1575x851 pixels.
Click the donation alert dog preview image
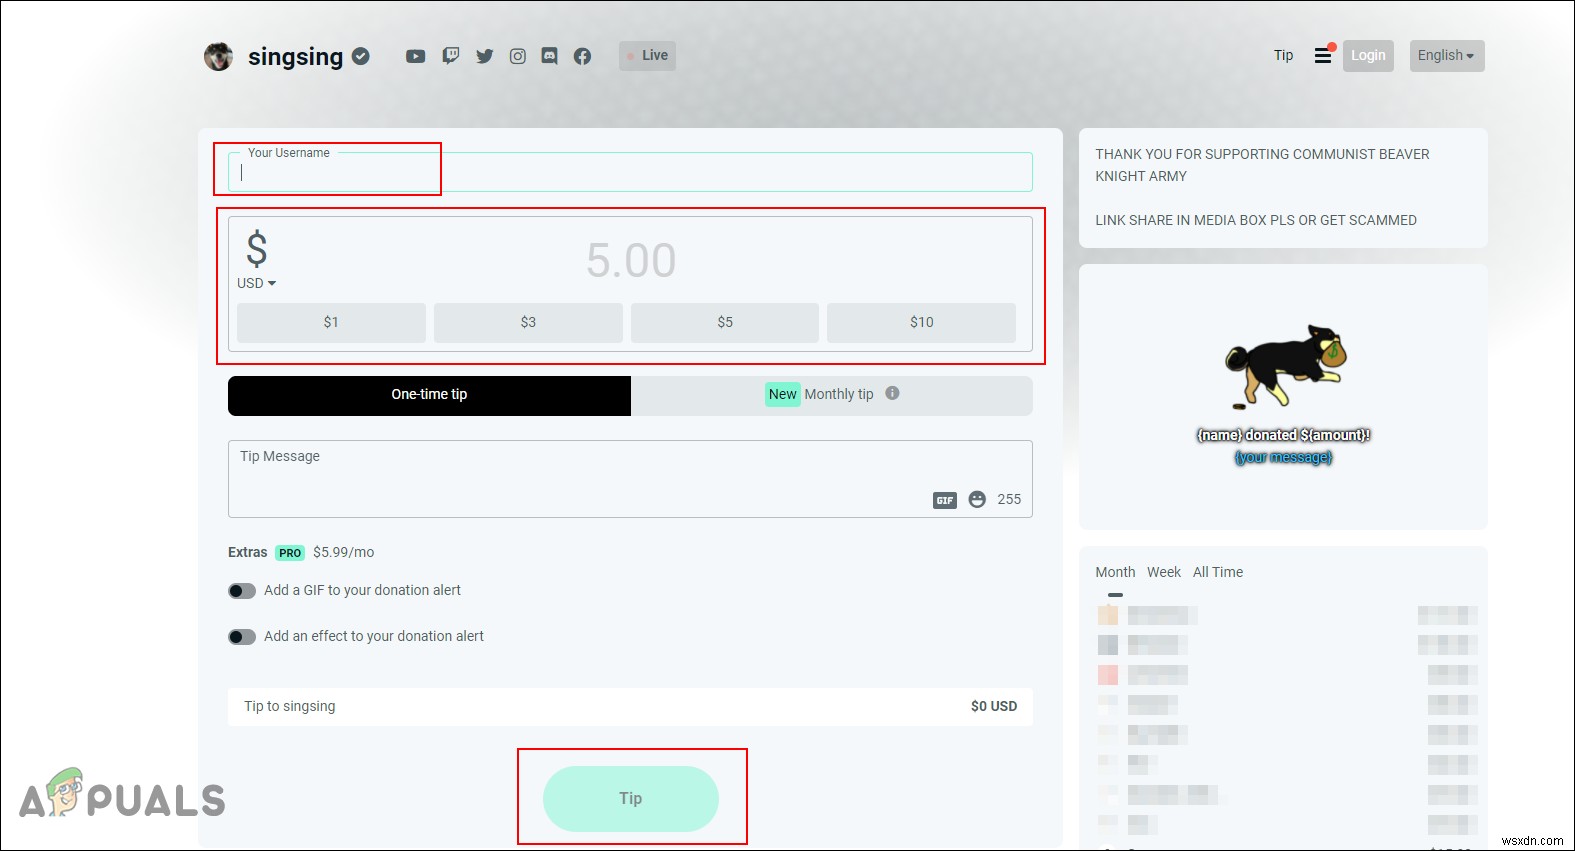[1286, 365]
